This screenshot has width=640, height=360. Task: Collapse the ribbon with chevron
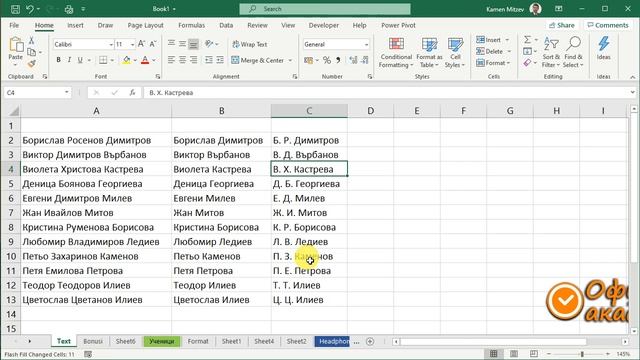[x=632, y=77]
